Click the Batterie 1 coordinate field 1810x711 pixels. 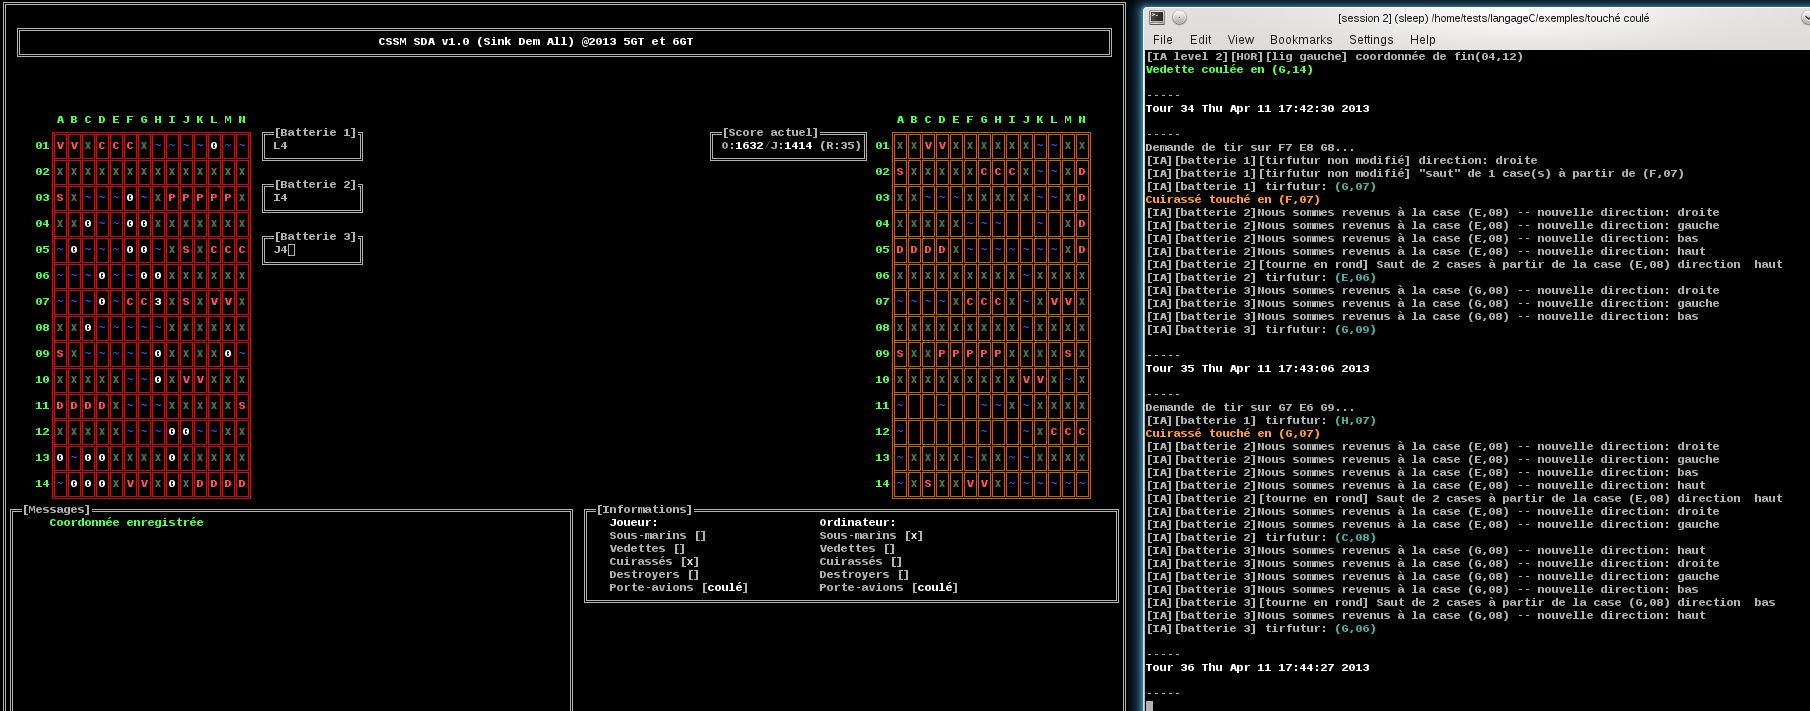click(x=312, y=146)
